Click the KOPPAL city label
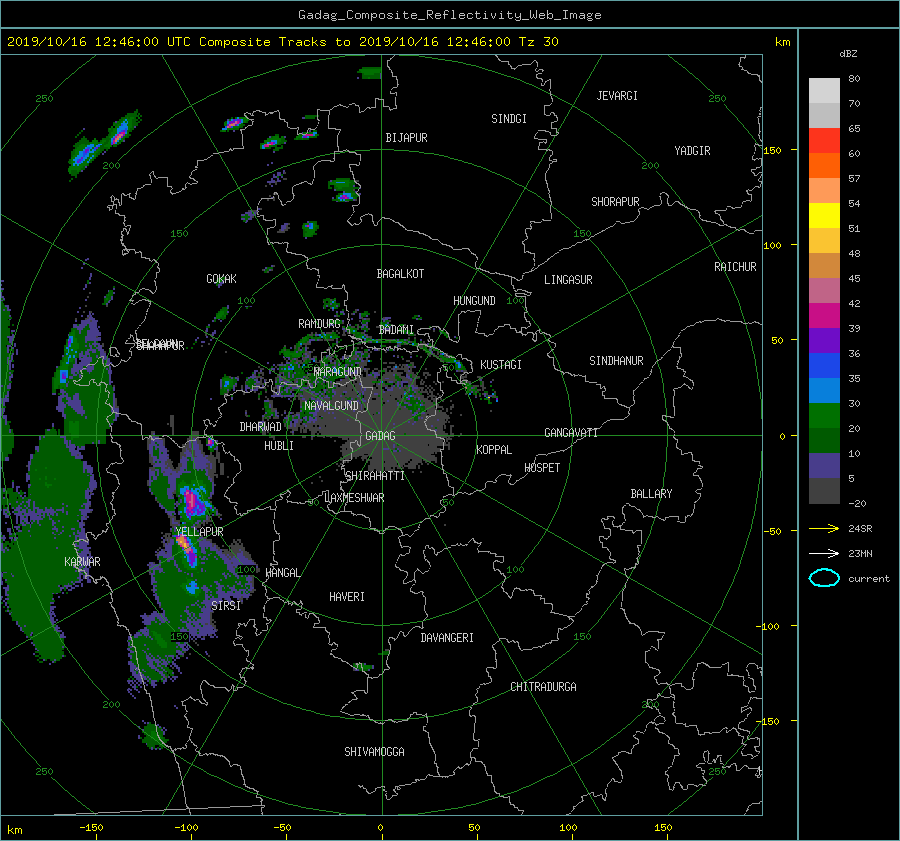This screenshot has width=900, height=841. (494, 450)
